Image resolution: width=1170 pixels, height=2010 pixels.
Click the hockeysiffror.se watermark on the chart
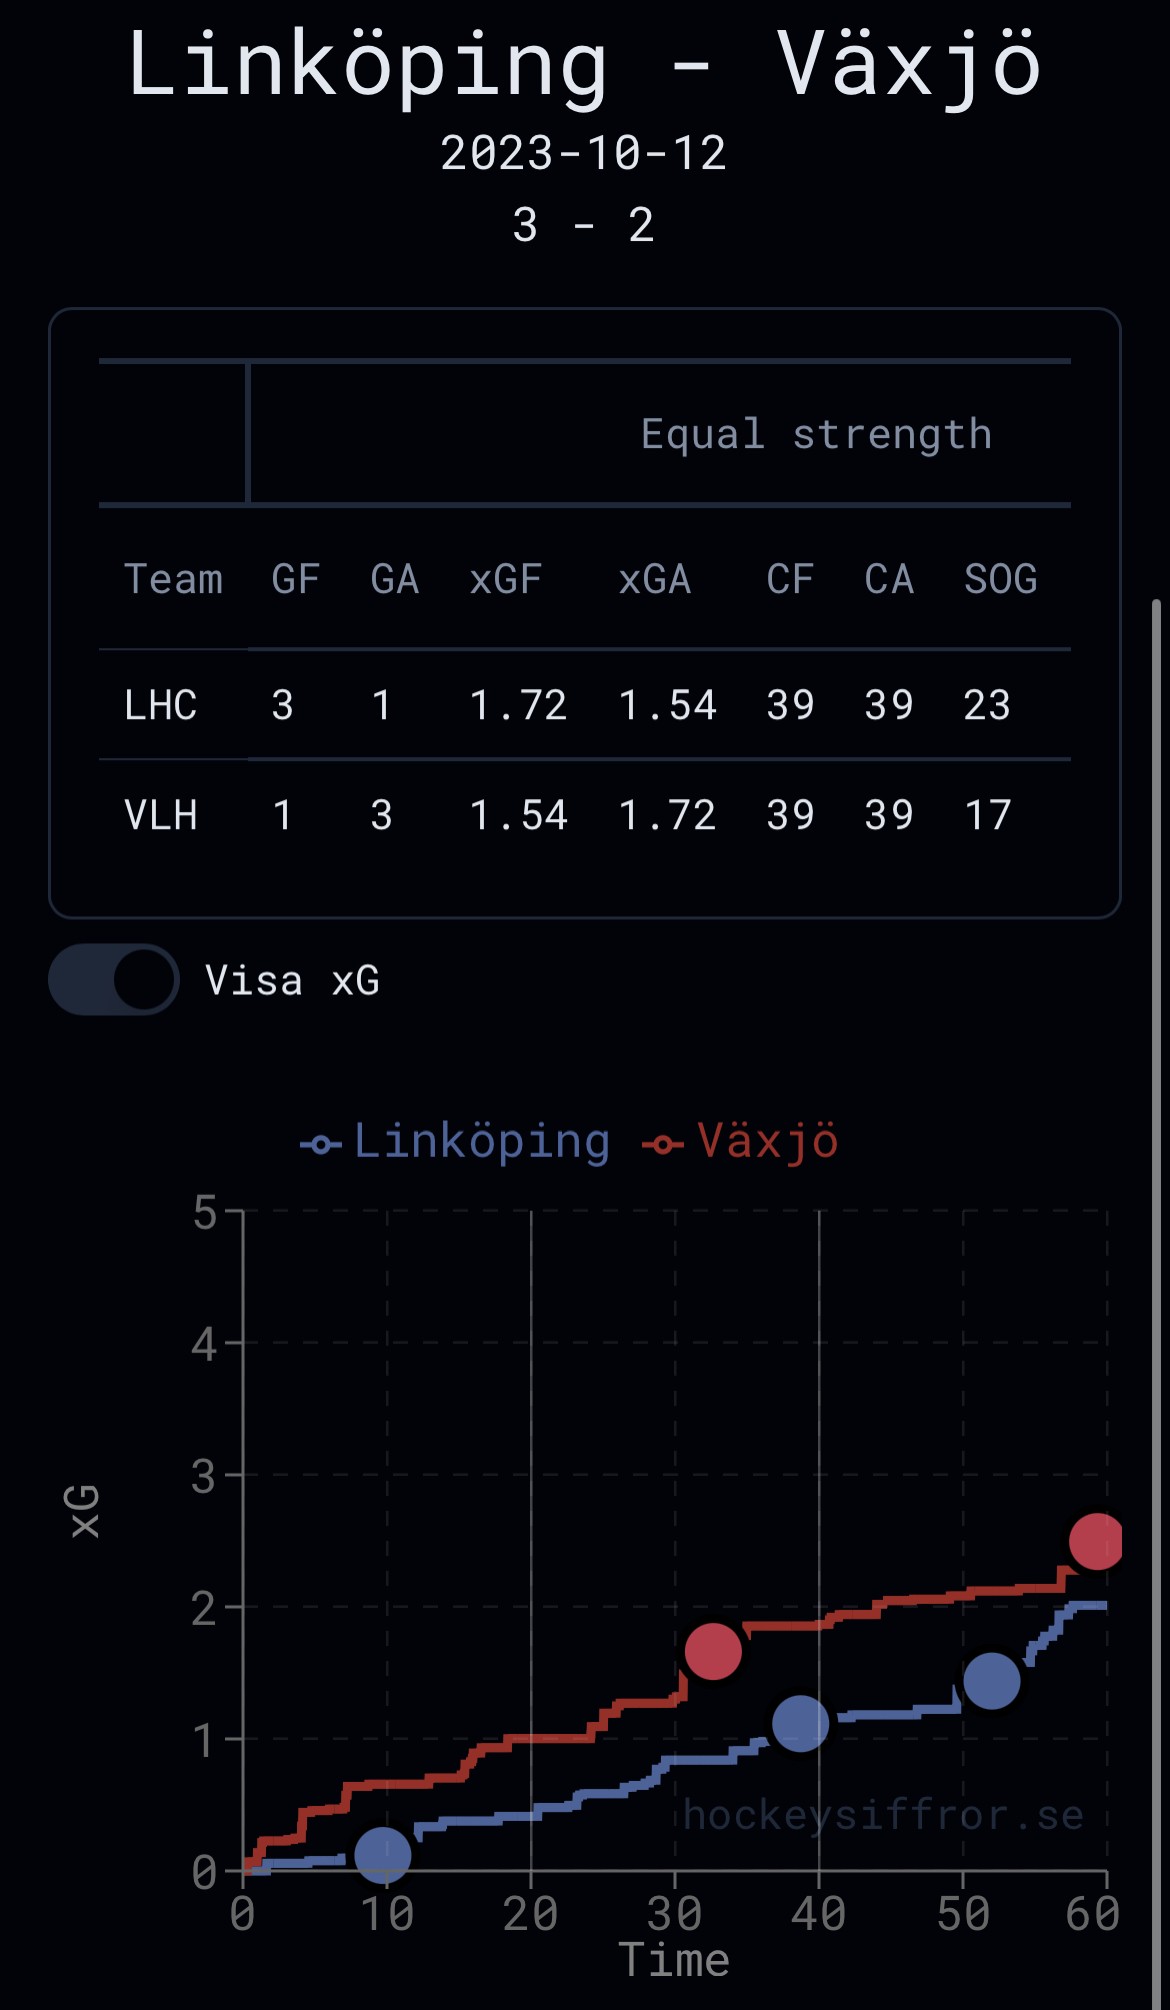click(x=884, y=1815)
